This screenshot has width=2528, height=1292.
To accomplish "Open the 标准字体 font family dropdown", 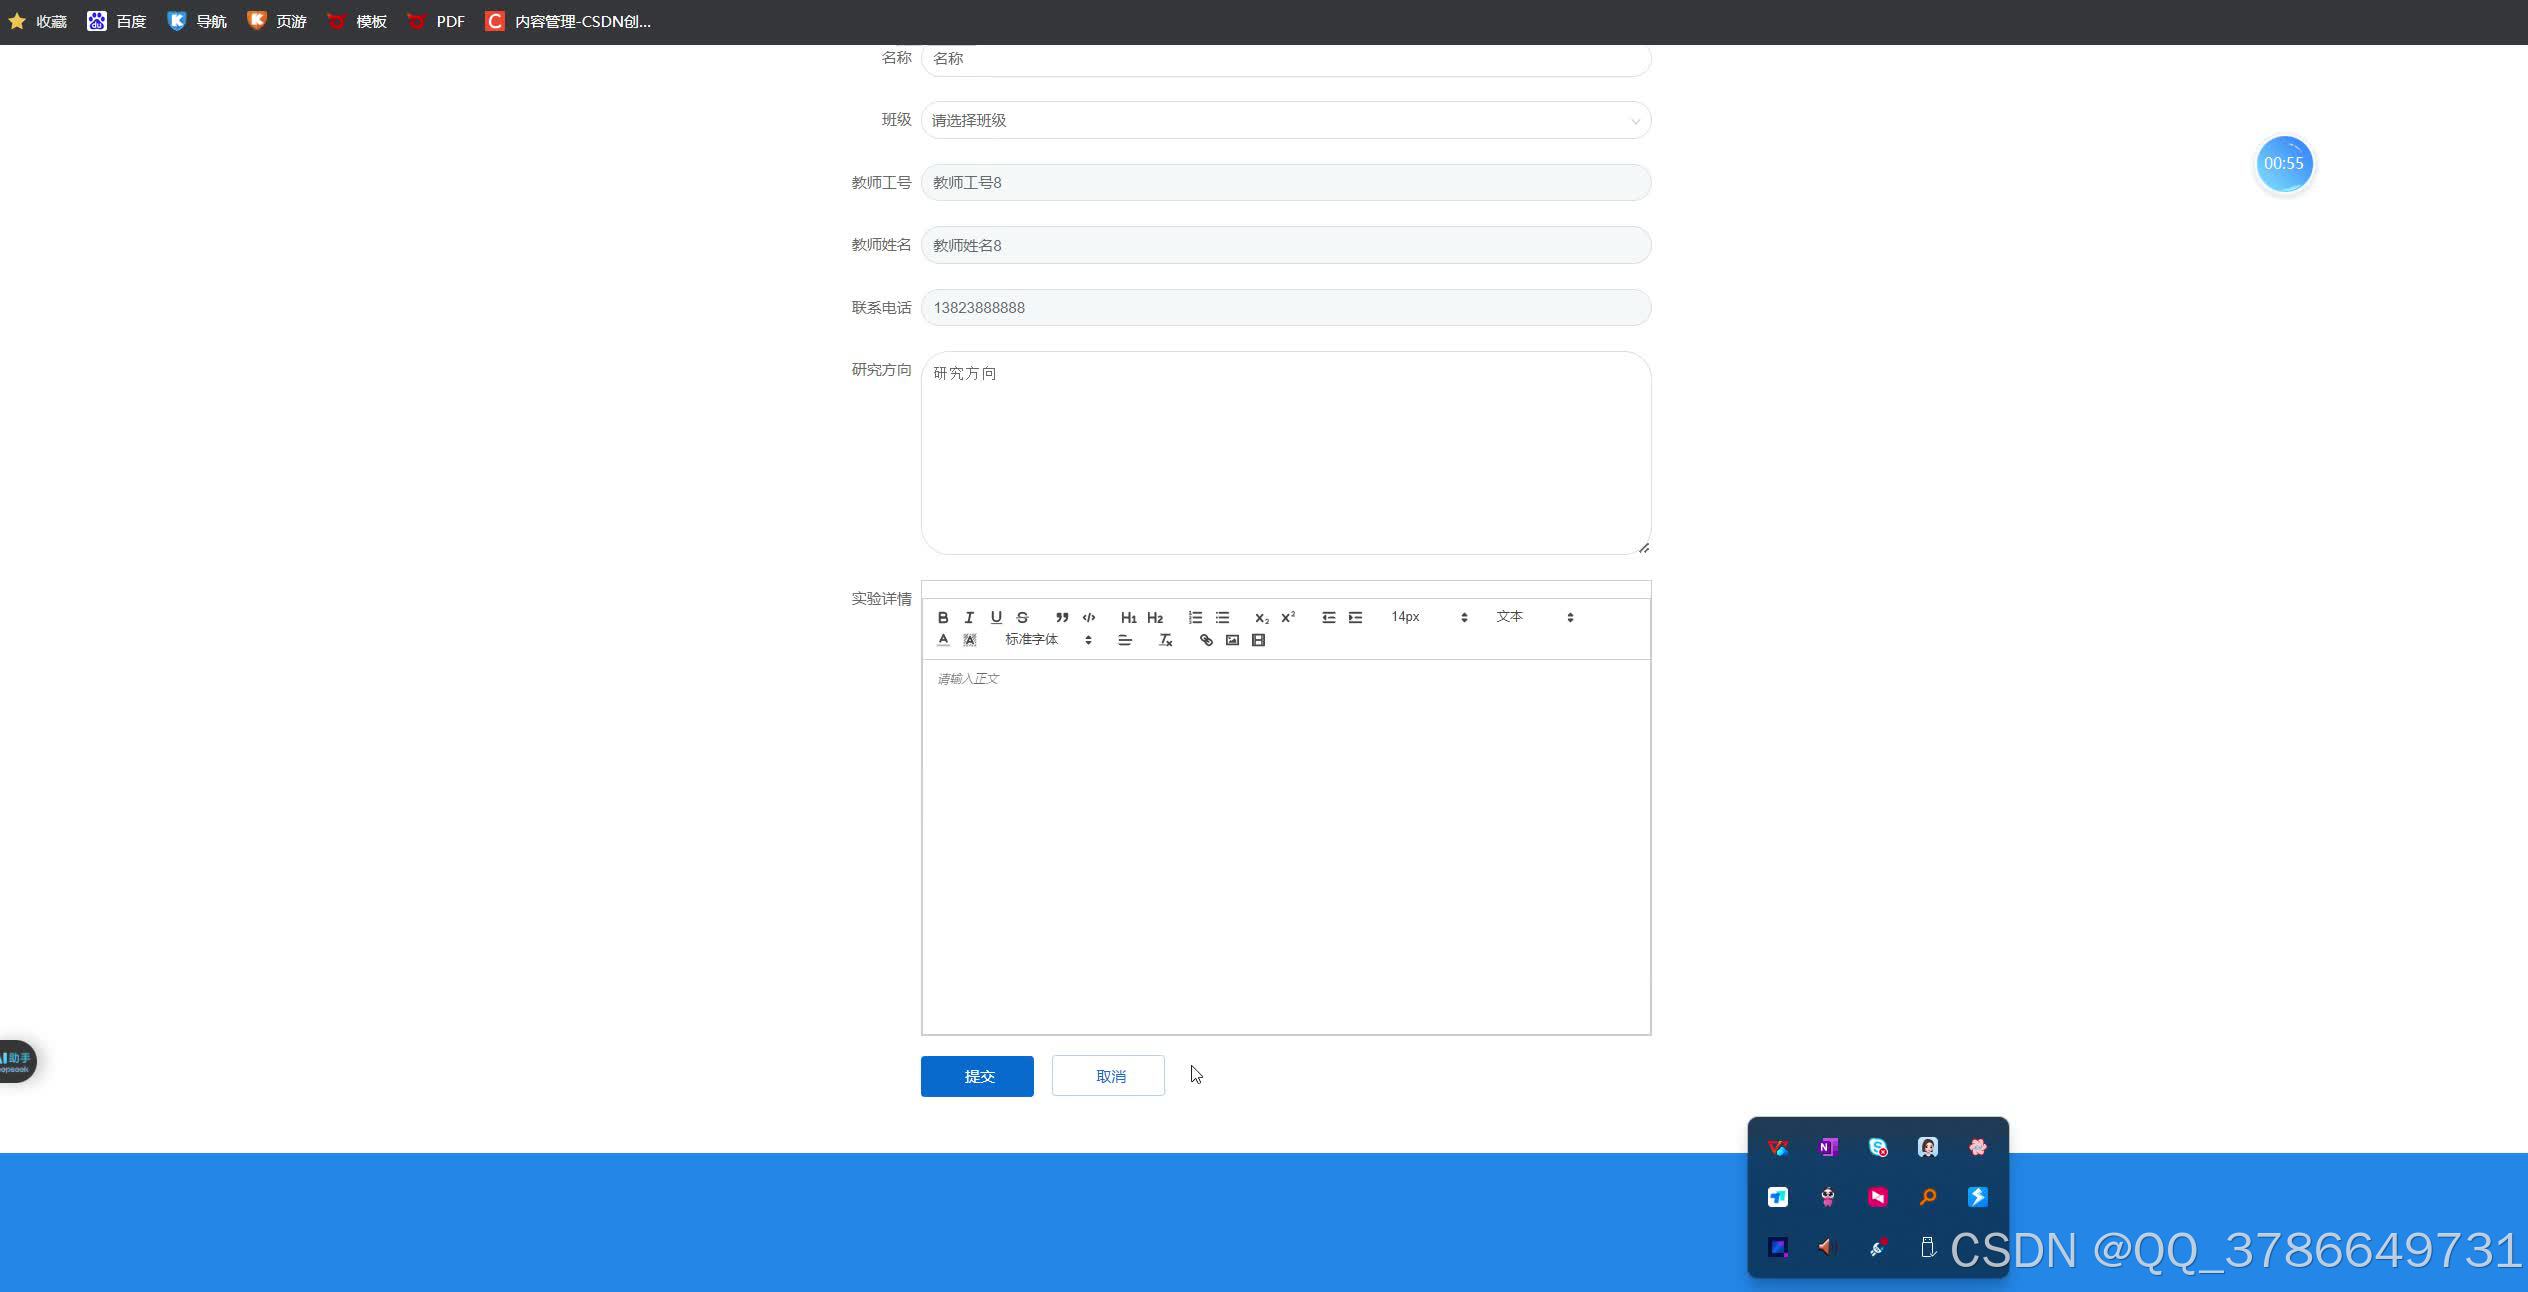I will tap(1047, 640).
